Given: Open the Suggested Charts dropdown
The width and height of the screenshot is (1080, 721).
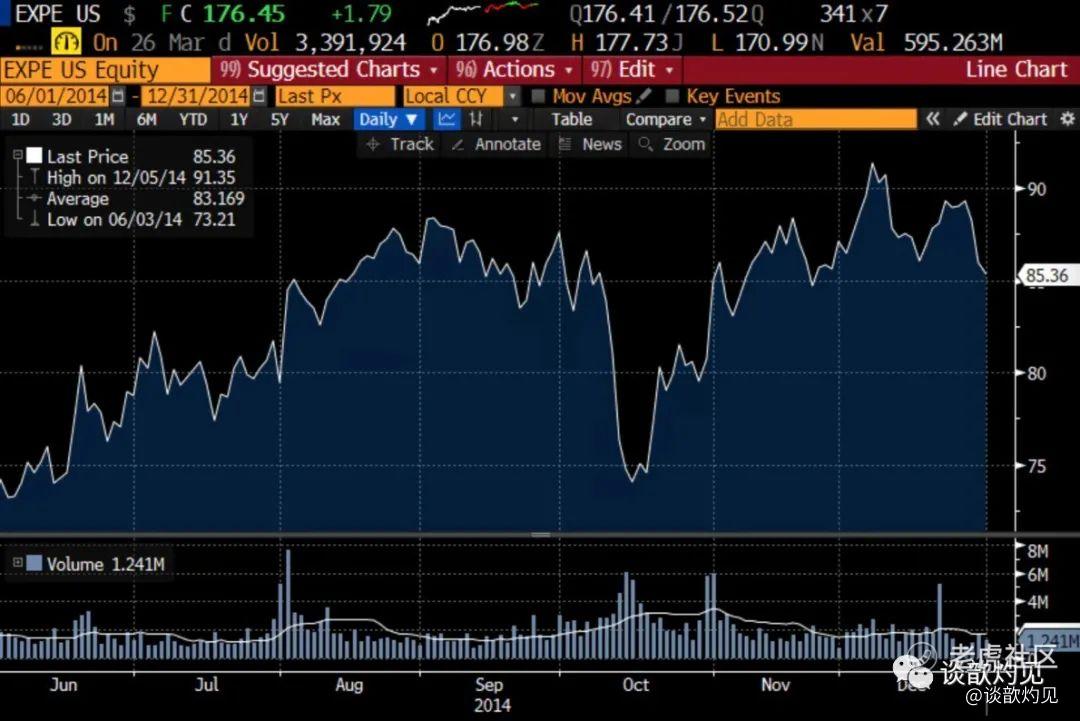Looking at the screenshot, I should point(329,70).
